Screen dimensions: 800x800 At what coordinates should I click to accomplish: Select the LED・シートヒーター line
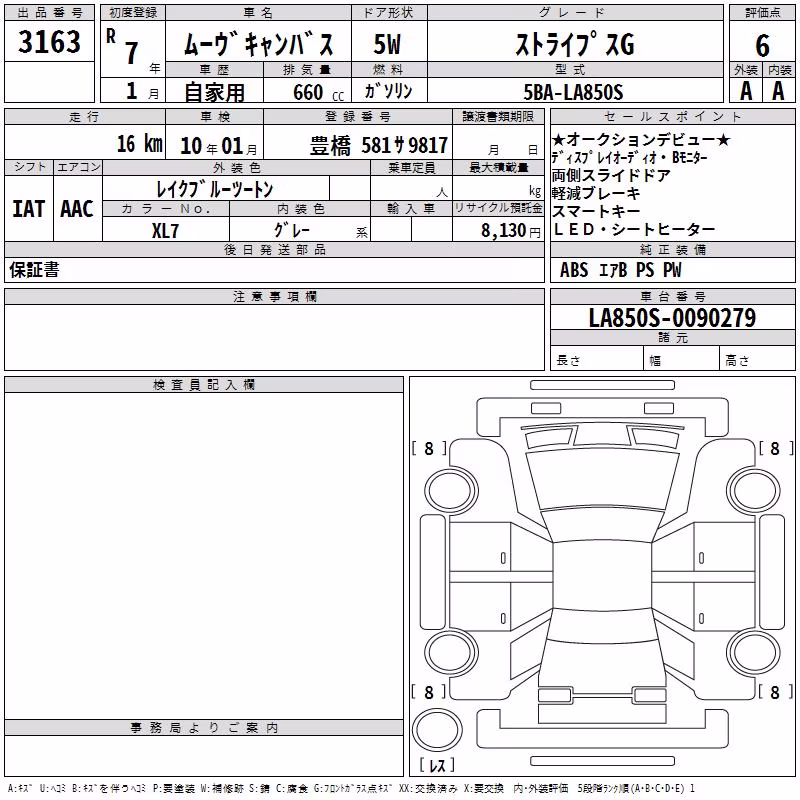634,230
